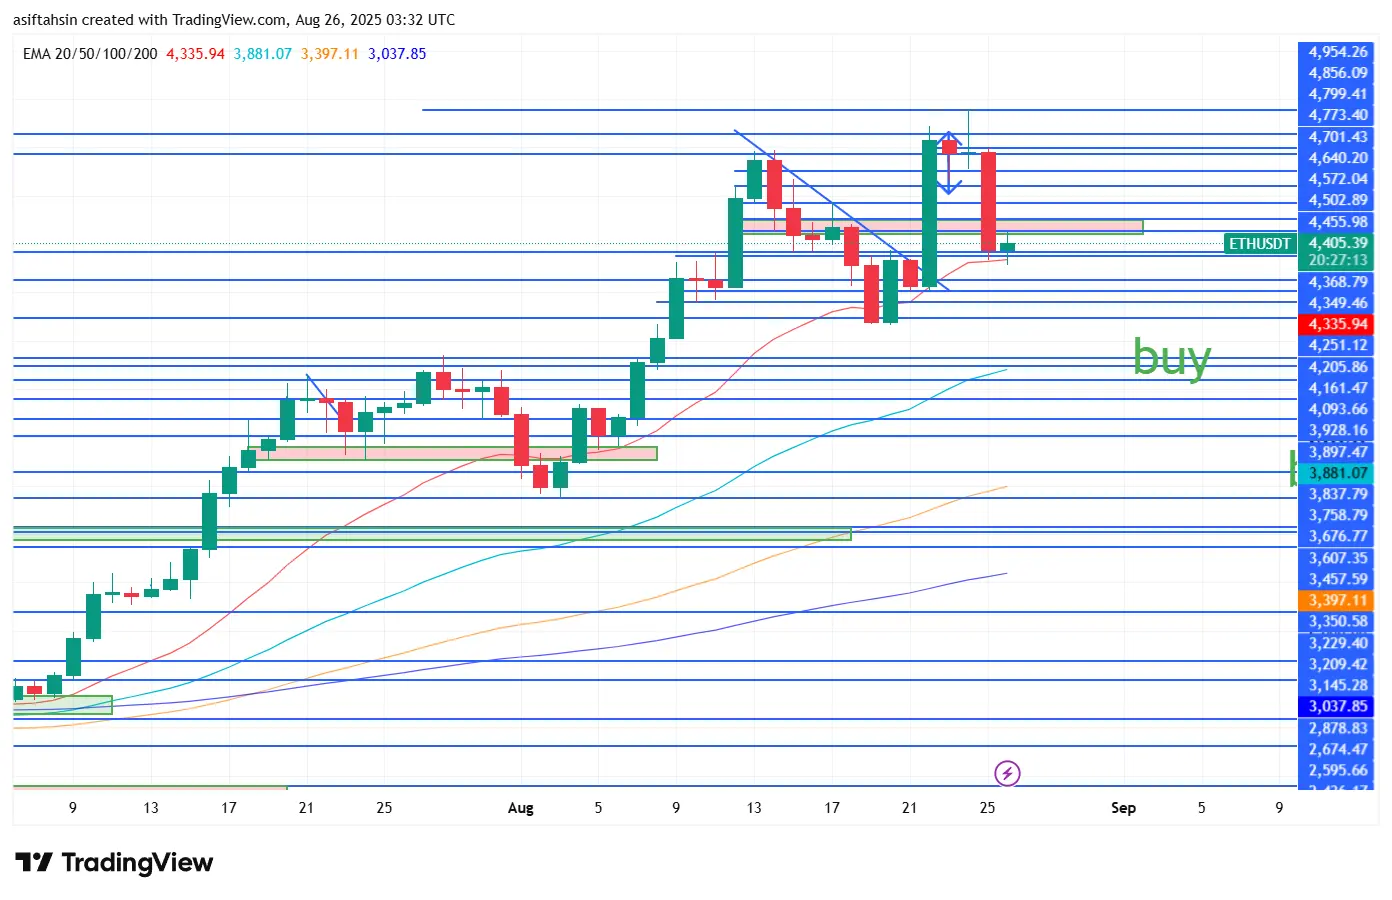Click price level label 4,093.66
1392x900 pixels.
click(x=1337, y=409)
